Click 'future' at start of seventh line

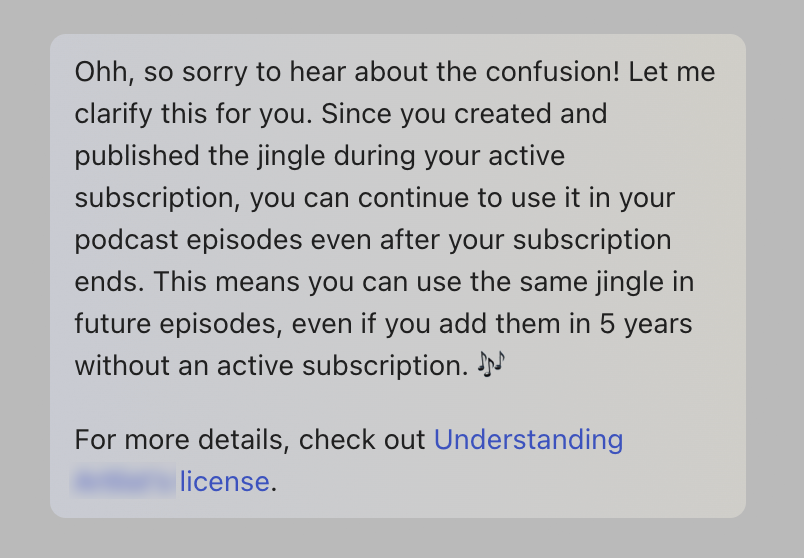113,324
